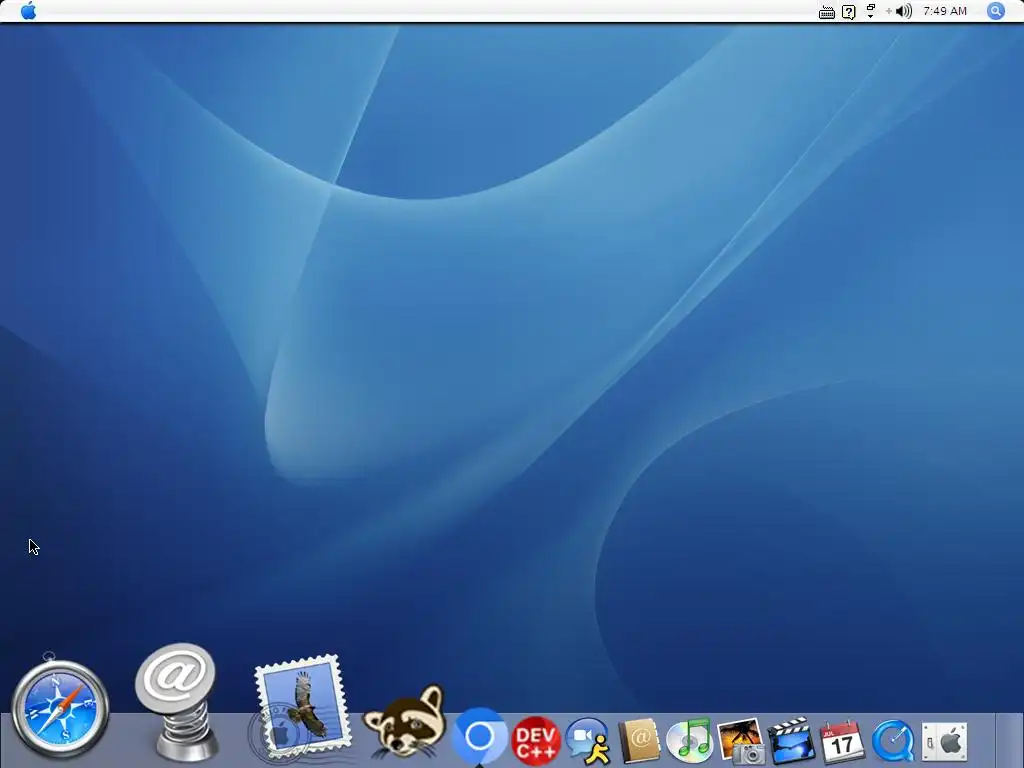Launch QuickTime Player from dock
Screen dimensions: 1024x768
(893, 741)
